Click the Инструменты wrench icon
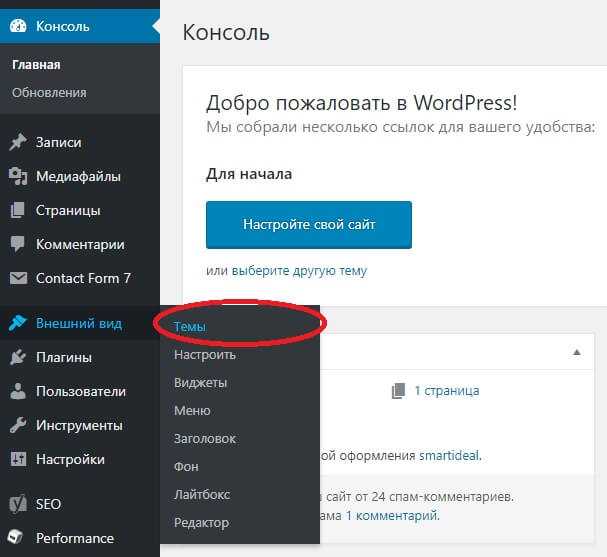Viewport: 607px width, 557px height. pyautogui.click(x=18, y=425)
